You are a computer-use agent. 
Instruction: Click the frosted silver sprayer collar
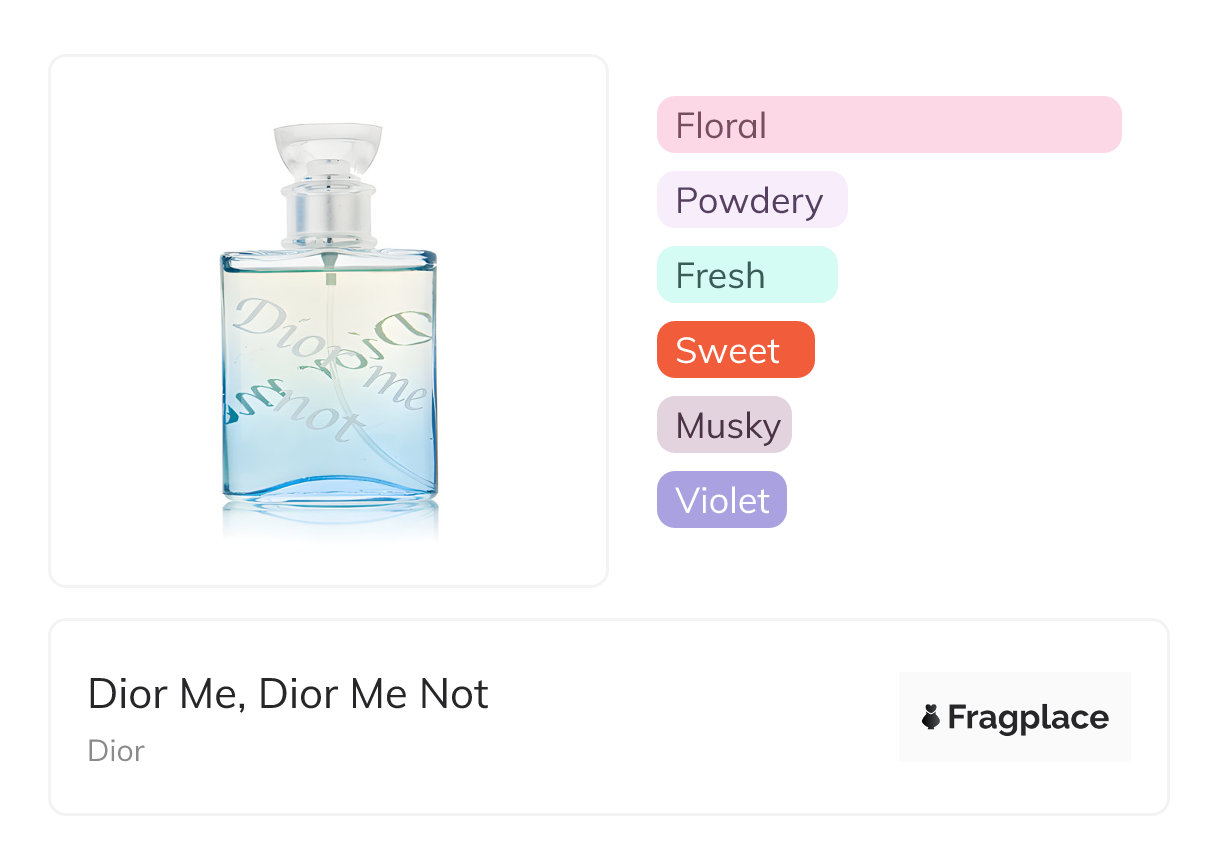coord(329,215)
